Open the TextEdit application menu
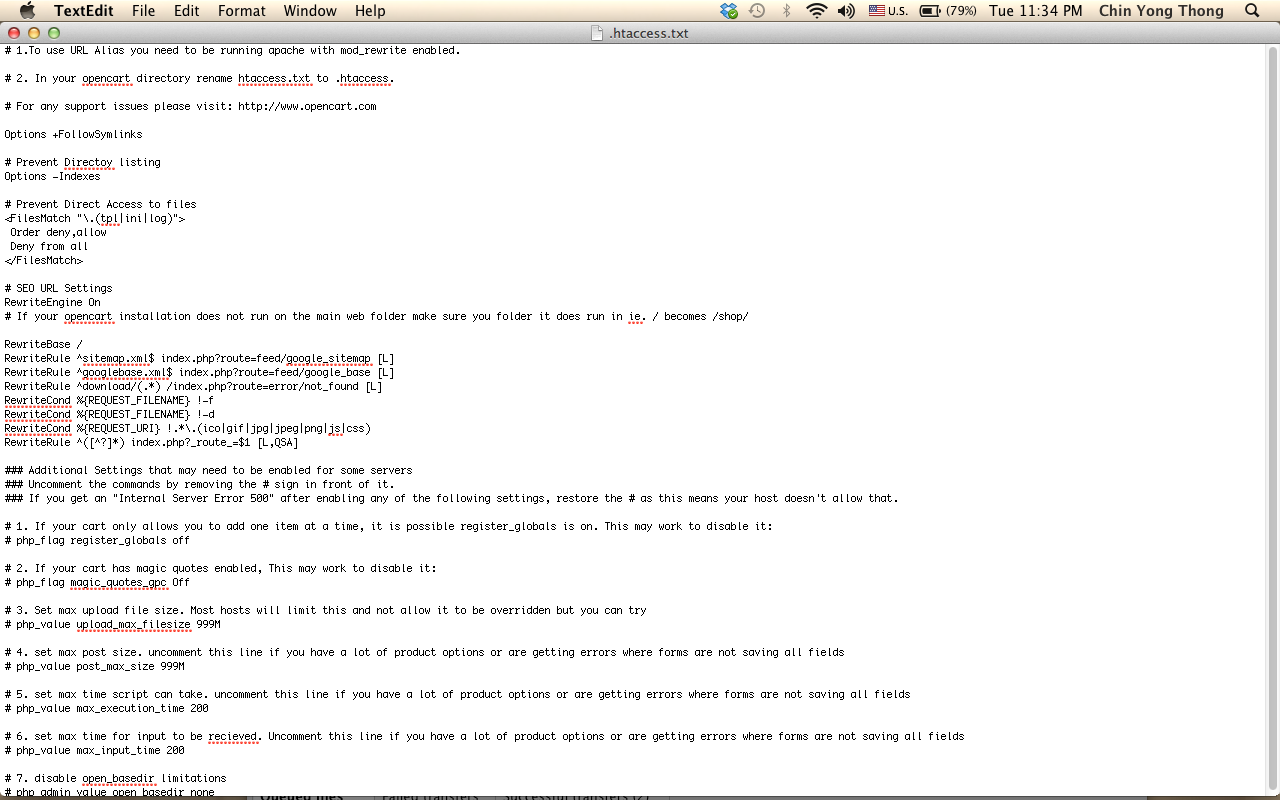The height and width of the screenshot is (800, 1280). point(84,11)
